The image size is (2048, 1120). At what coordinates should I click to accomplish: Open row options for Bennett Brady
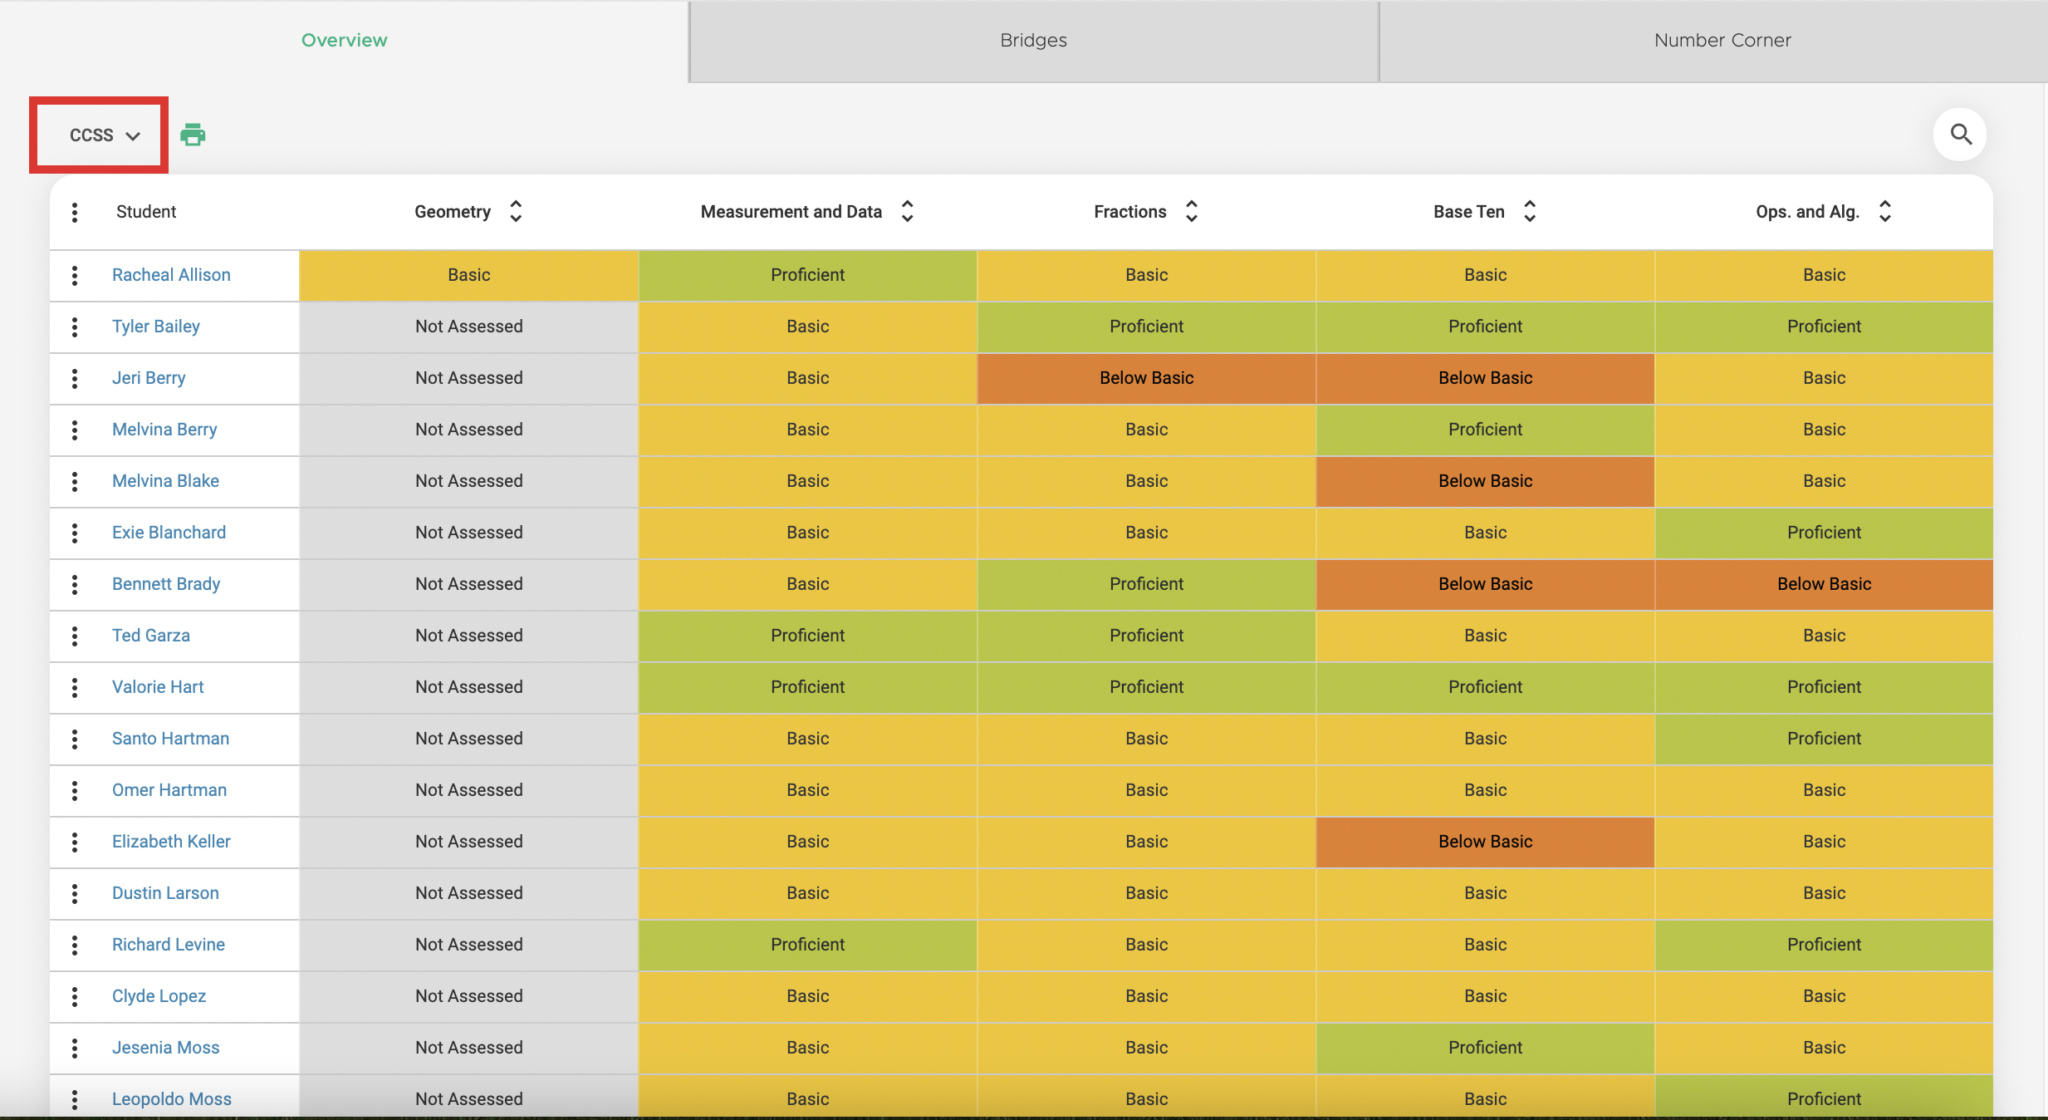pyautogui.click(x=75, y=584)
